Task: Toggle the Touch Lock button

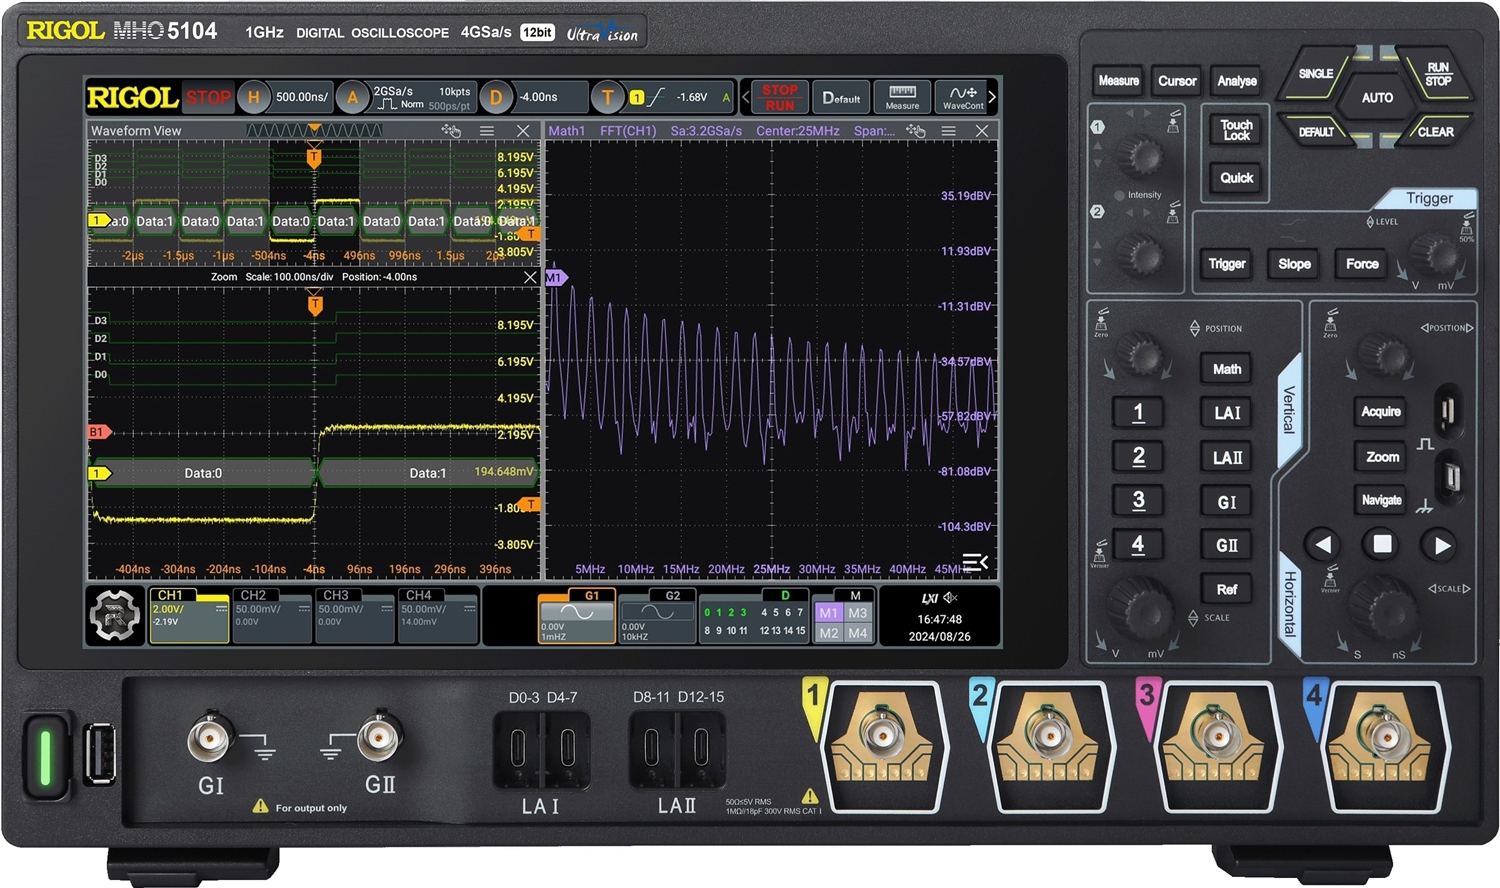Action: click(x=1236, y=130)
